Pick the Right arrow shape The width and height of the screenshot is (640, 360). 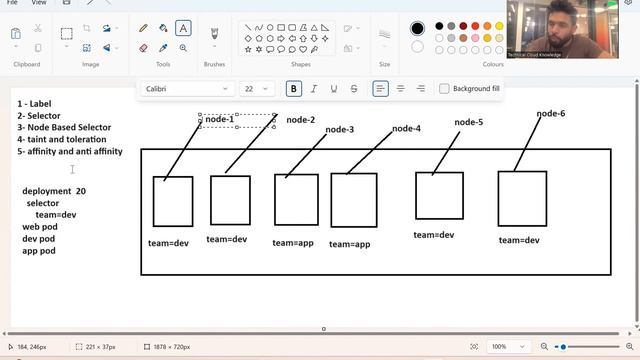click(281, 39)
